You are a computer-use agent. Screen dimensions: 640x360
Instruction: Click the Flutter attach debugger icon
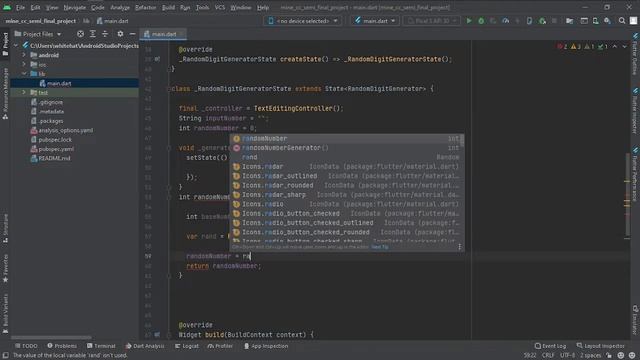542,21
